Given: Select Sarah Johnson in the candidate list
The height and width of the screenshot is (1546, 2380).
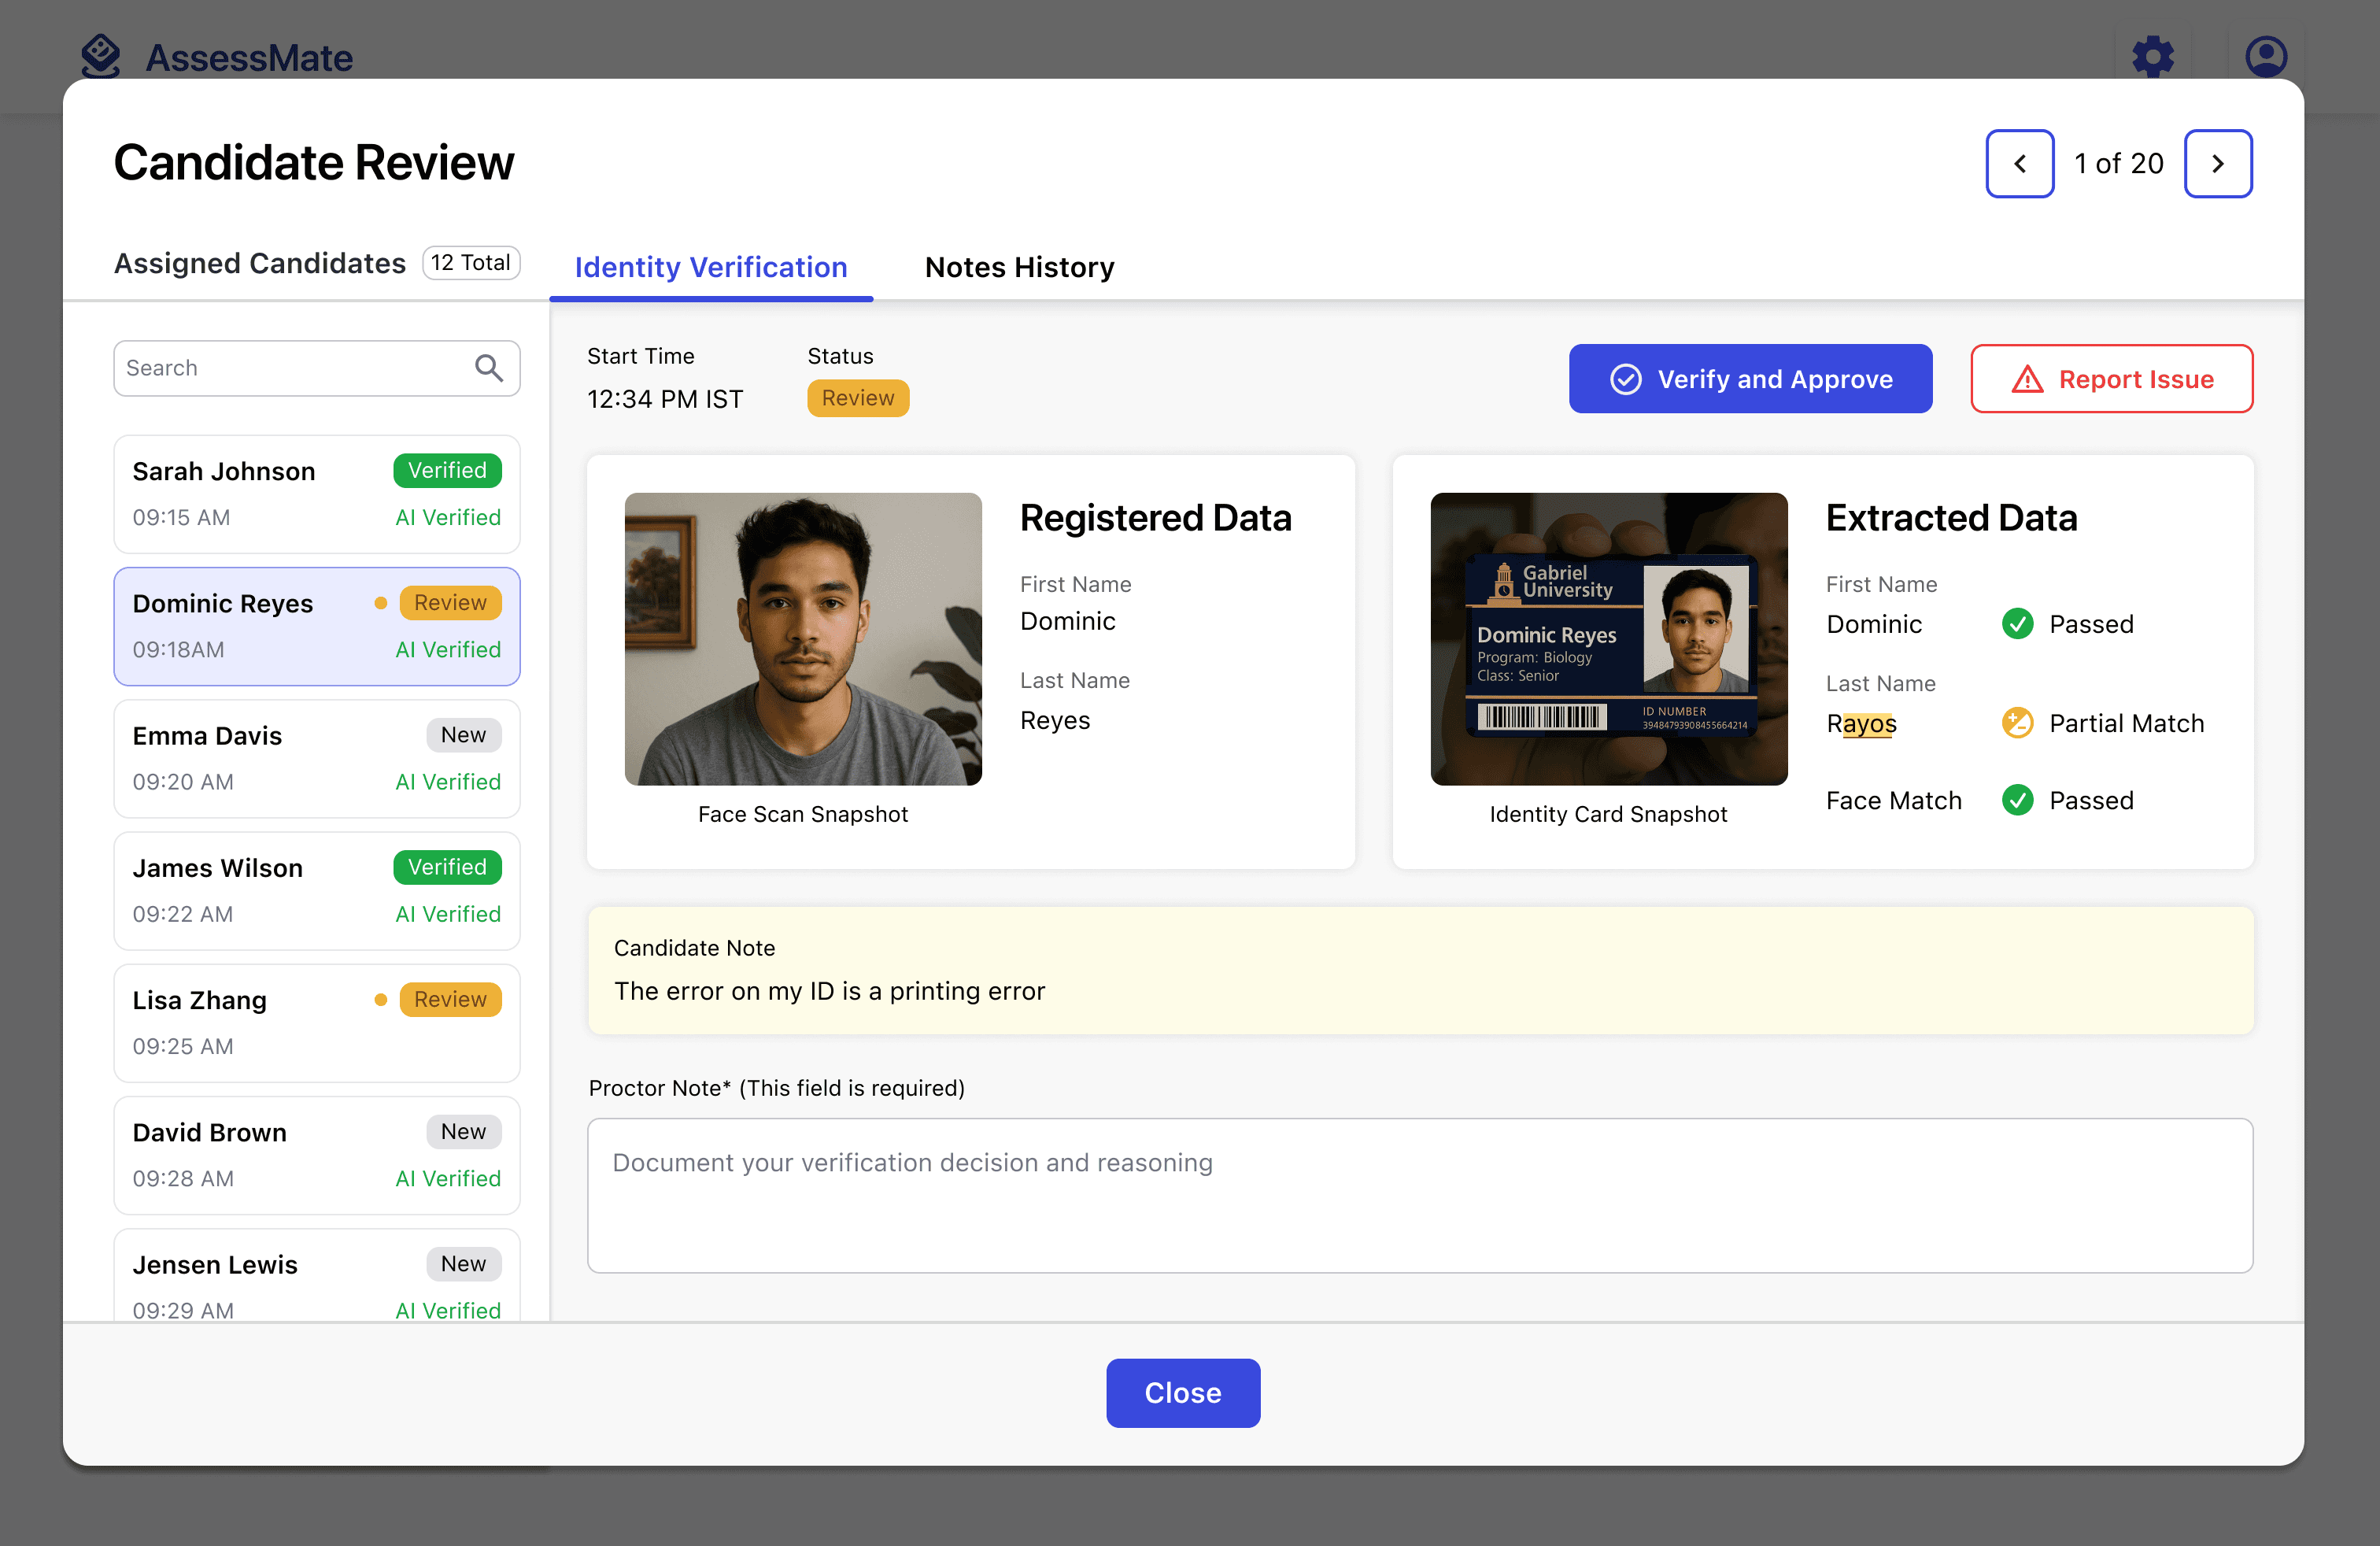Looking at the screenshot, I should pyautogui.click(x=316, y=494).
